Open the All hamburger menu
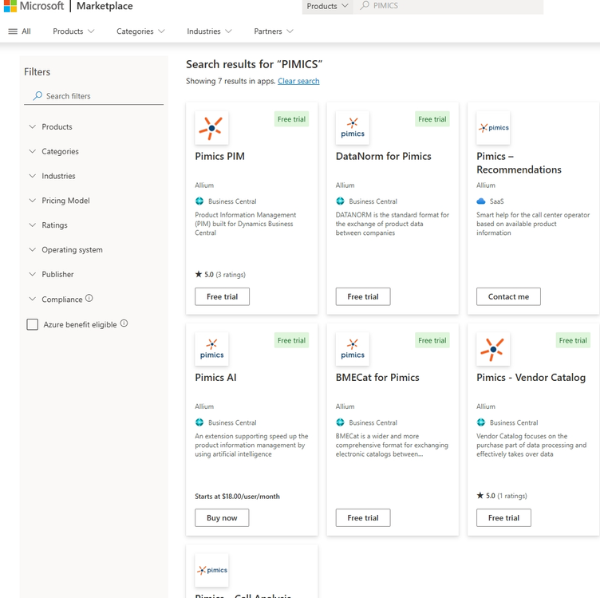The width and height of the screenshot is (600, 598). [x=19, y=31]
